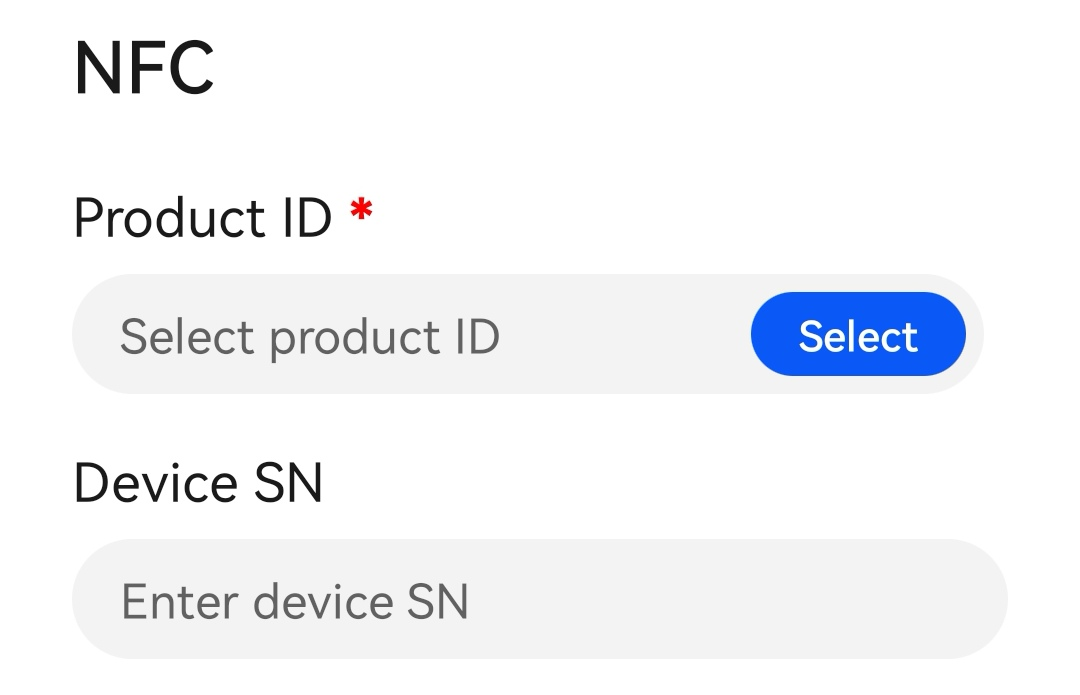The height and width of the screenshot is (695, 1080).
Task: Activate the device serial number text box
Action: tap(539, 599)
